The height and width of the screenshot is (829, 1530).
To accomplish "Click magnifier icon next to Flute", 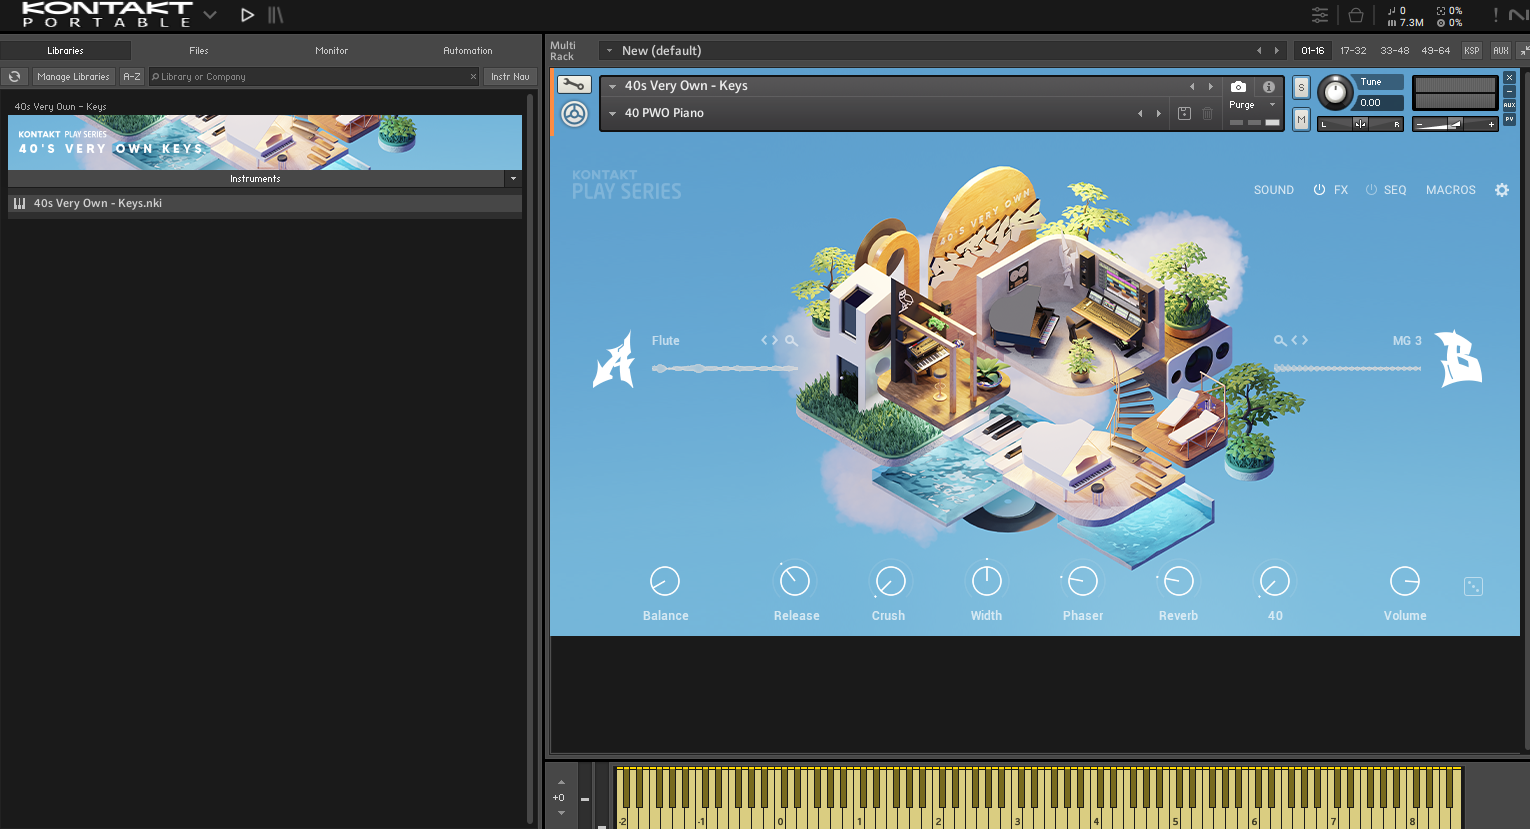I will point(791,341).
